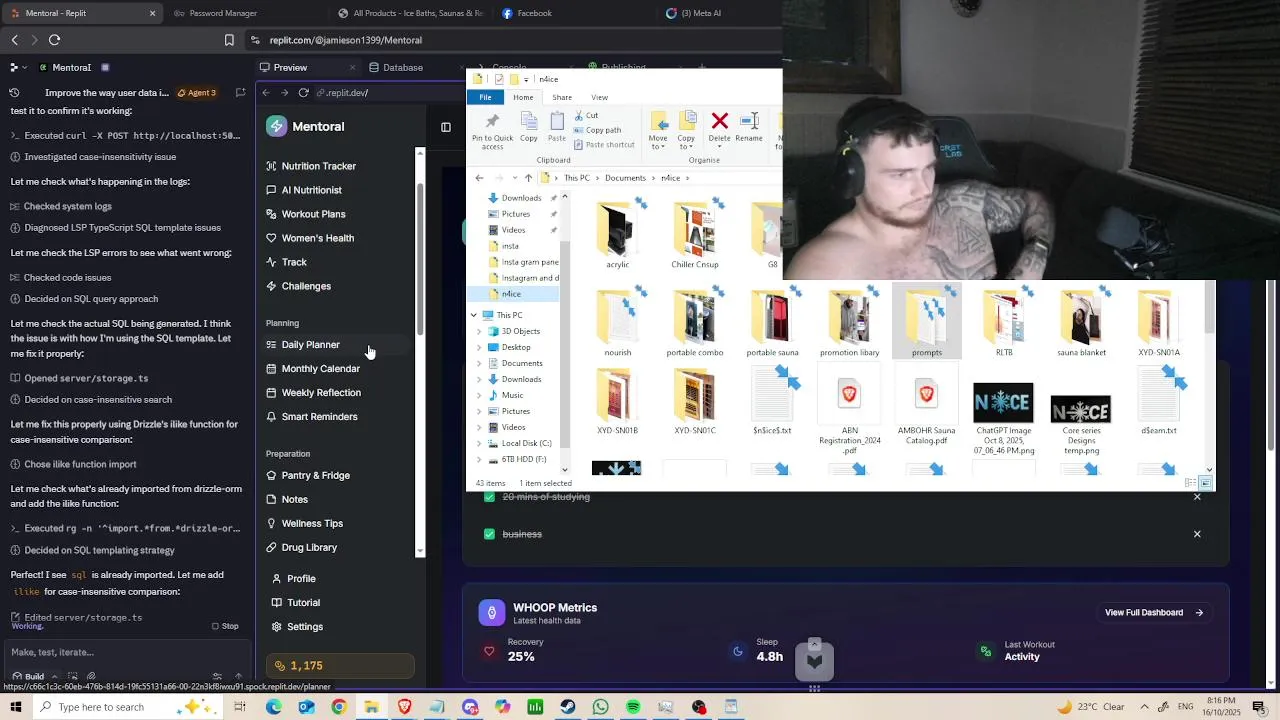Screen dimensions: 1280x720
Task: Open the Move to dropdown
Action: pyautogui.click(x=658, y=131)
